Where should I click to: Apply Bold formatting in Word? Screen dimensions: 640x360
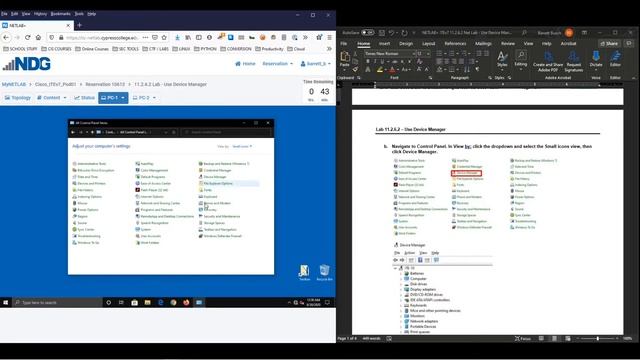click(x=368, y=62)
